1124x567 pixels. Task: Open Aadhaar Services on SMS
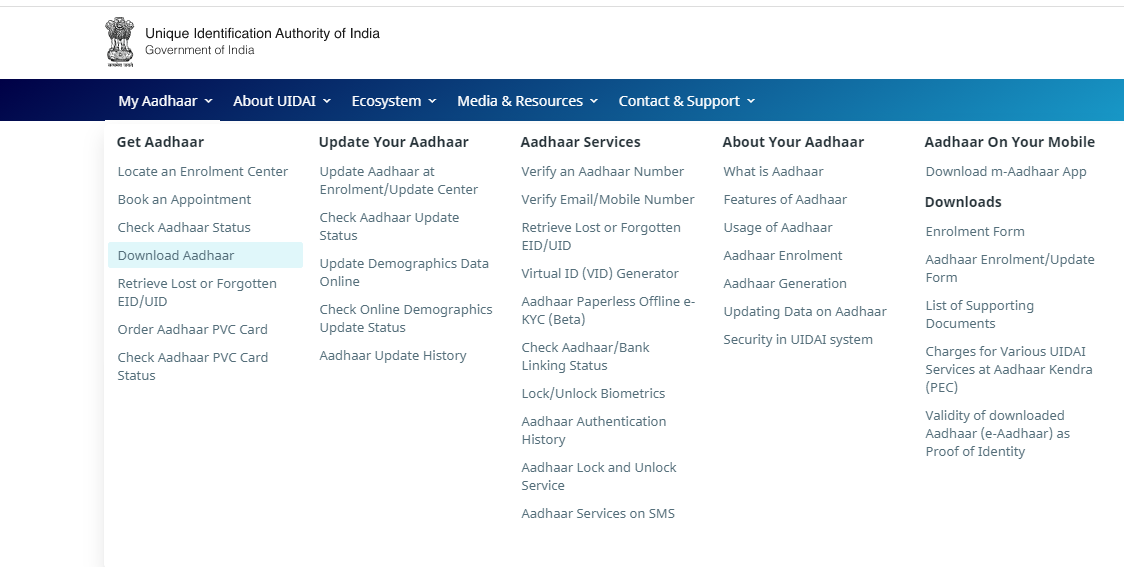coord(598,513)
